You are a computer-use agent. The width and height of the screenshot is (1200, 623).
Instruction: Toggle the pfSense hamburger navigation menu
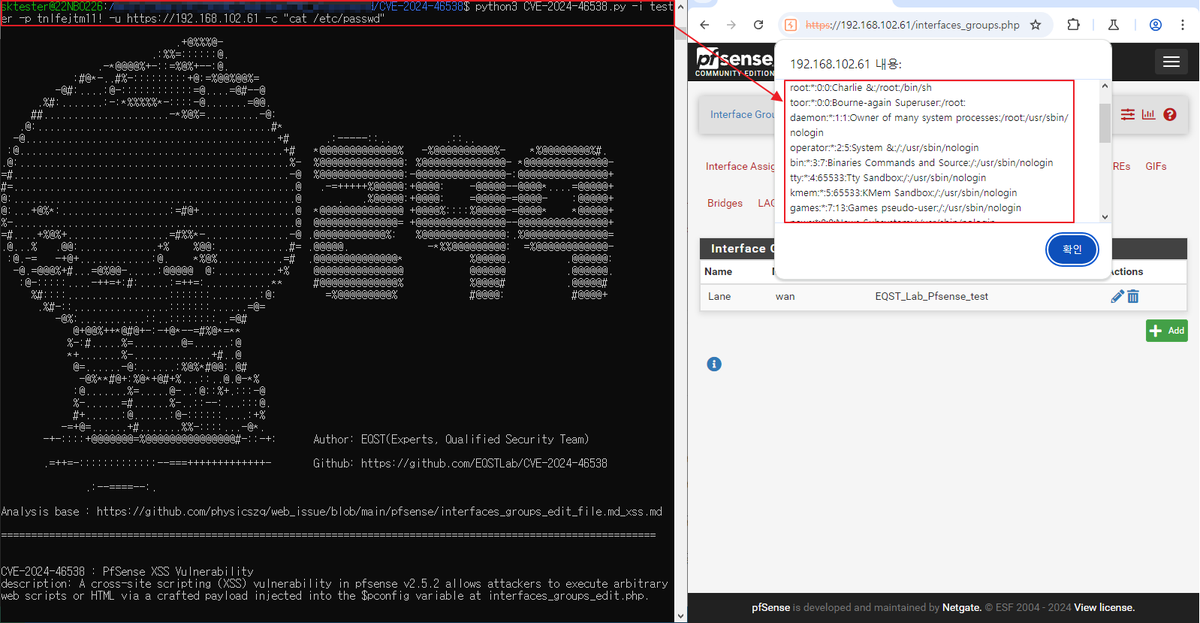pos(1171,62)
